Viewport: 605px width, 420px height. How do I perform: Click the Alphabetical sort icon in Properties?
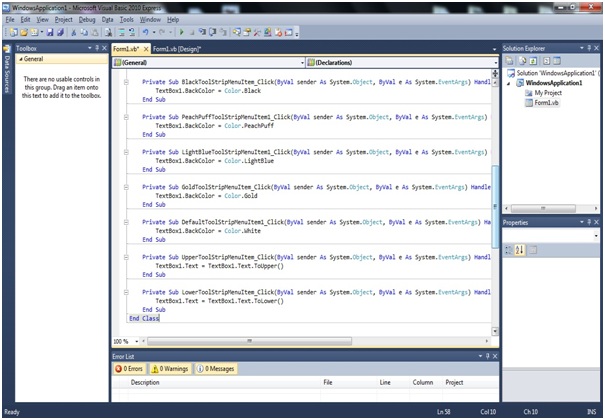click(519, 250)
